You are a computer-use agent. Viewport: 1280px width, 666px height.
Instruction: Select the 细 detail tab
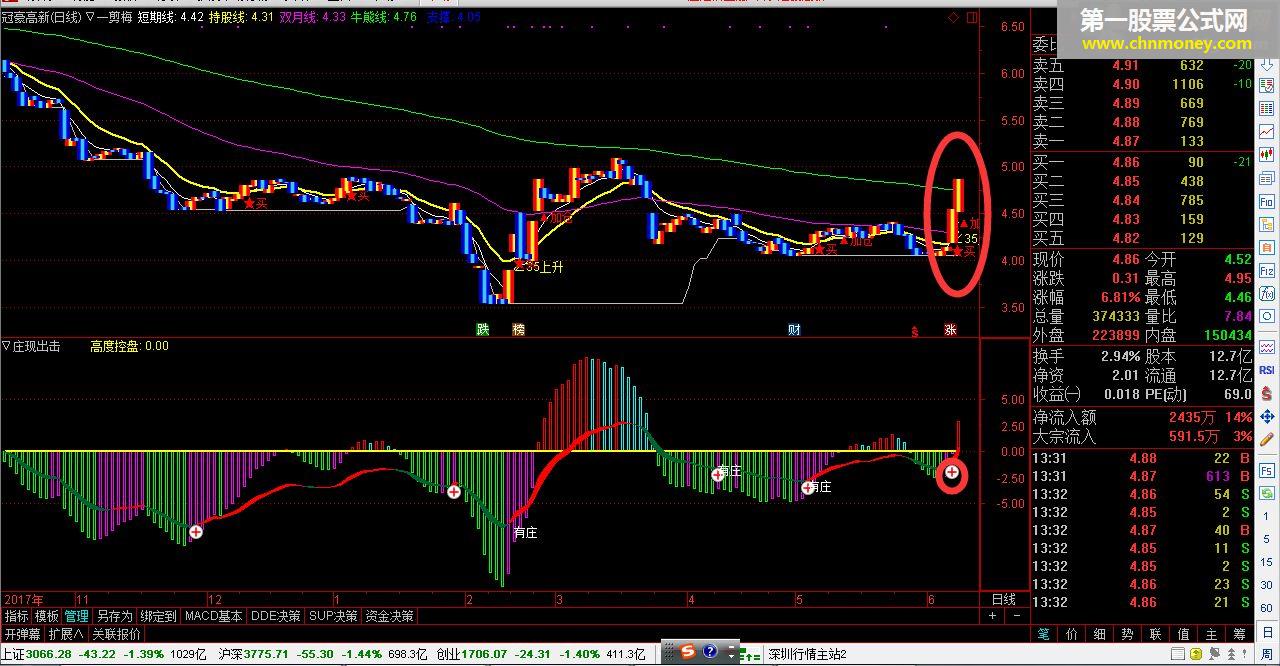click(1099, 634)
